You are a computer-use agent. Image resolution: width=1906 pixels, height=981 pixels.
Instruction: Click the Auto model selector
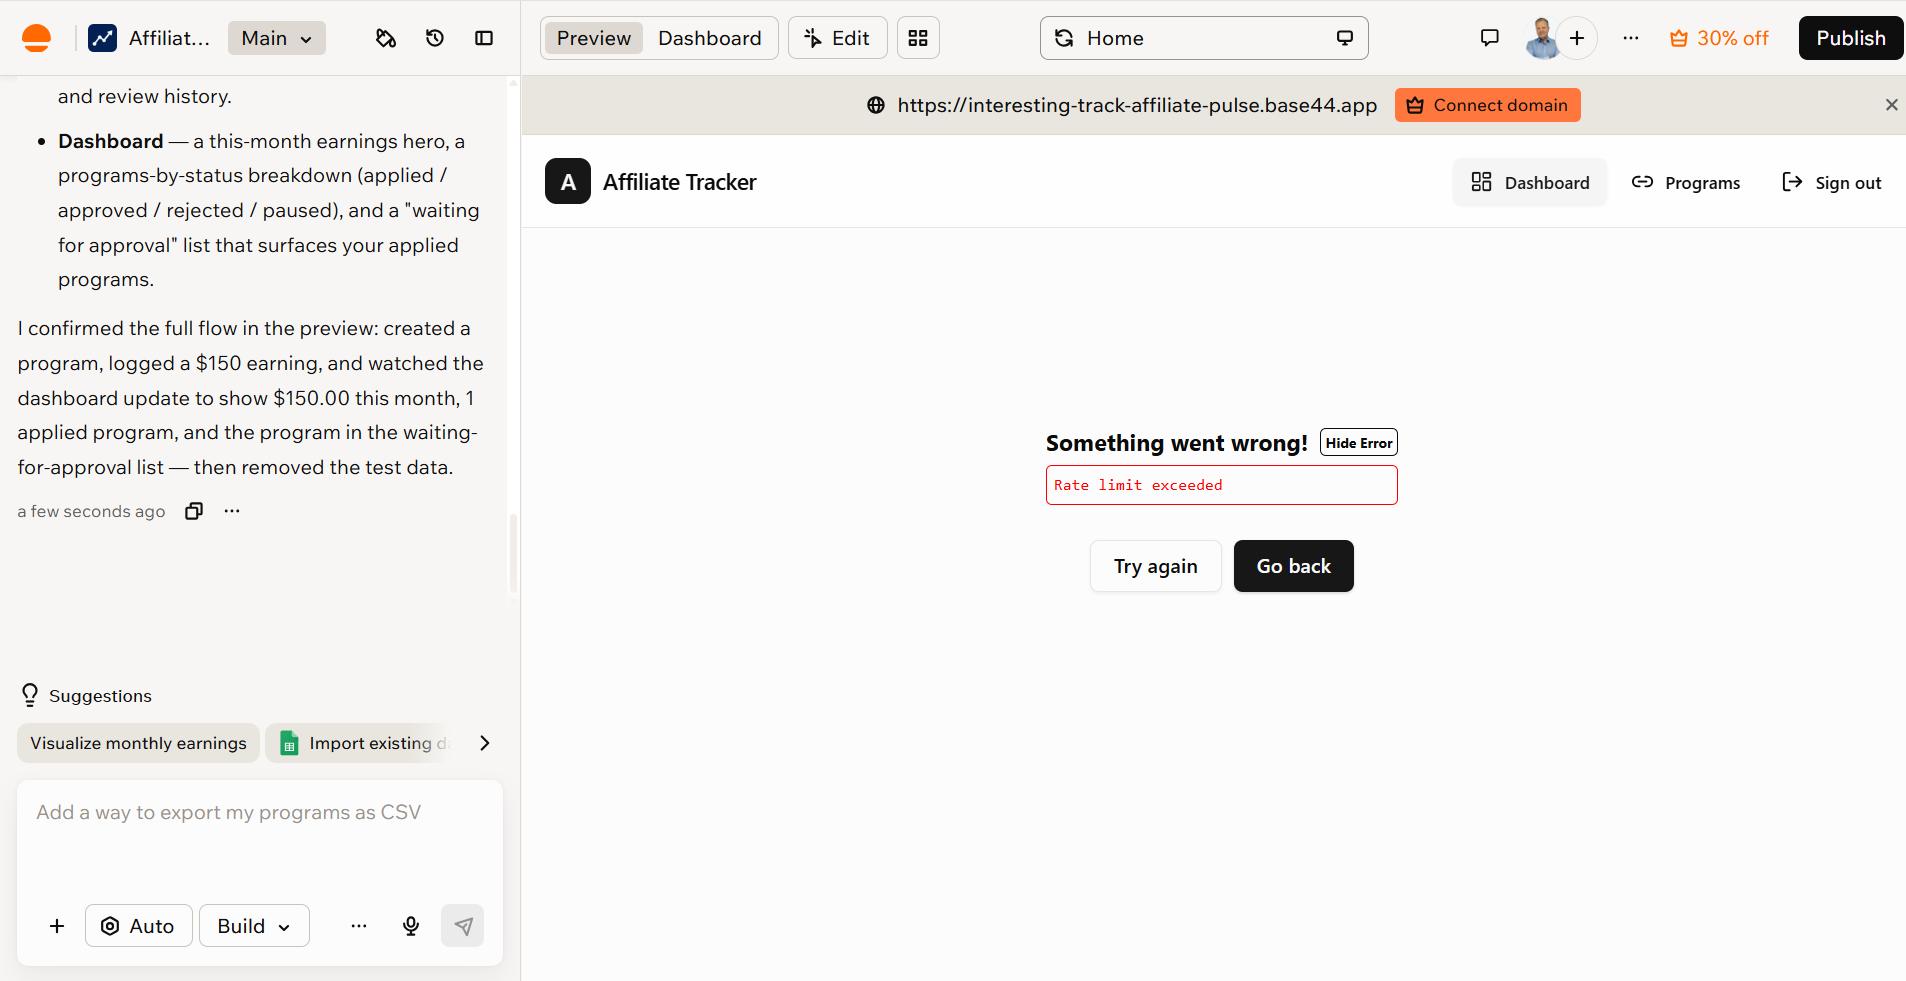(x=138, y=926)
